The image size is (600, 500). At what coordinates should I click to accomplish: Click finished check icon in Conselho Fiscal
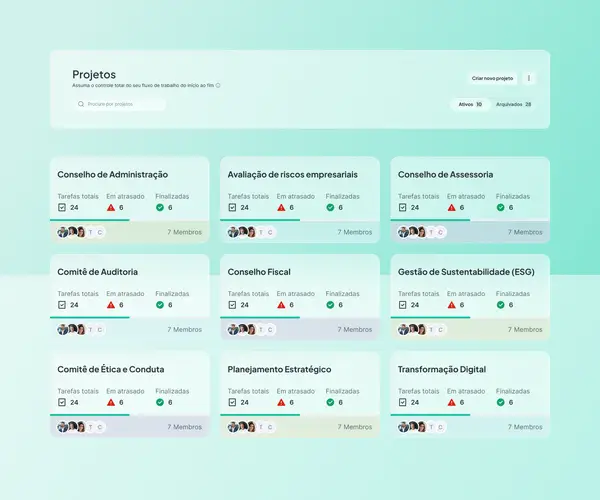coord(330,305)
